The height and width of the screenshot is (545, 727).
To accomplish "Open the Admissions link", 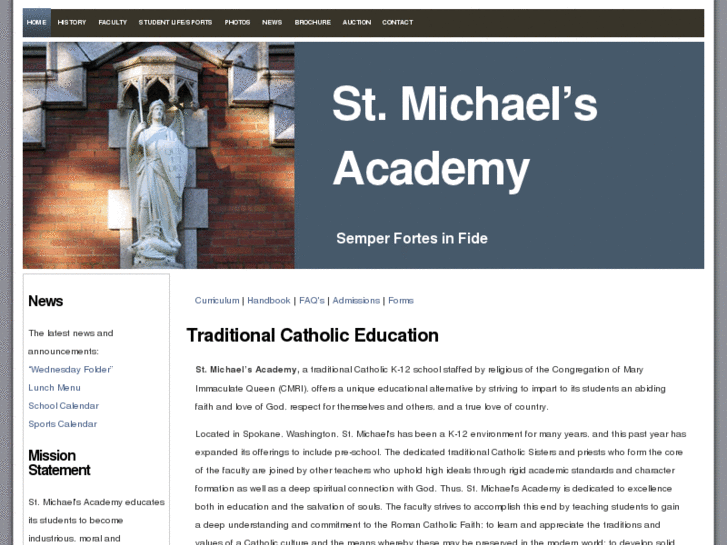I will click(x=356, y=301).
